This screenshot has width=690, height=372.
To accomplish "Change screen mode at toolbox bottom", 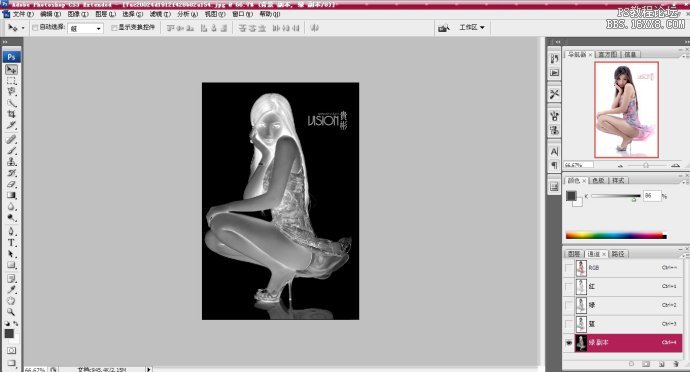I will [11, 363].
